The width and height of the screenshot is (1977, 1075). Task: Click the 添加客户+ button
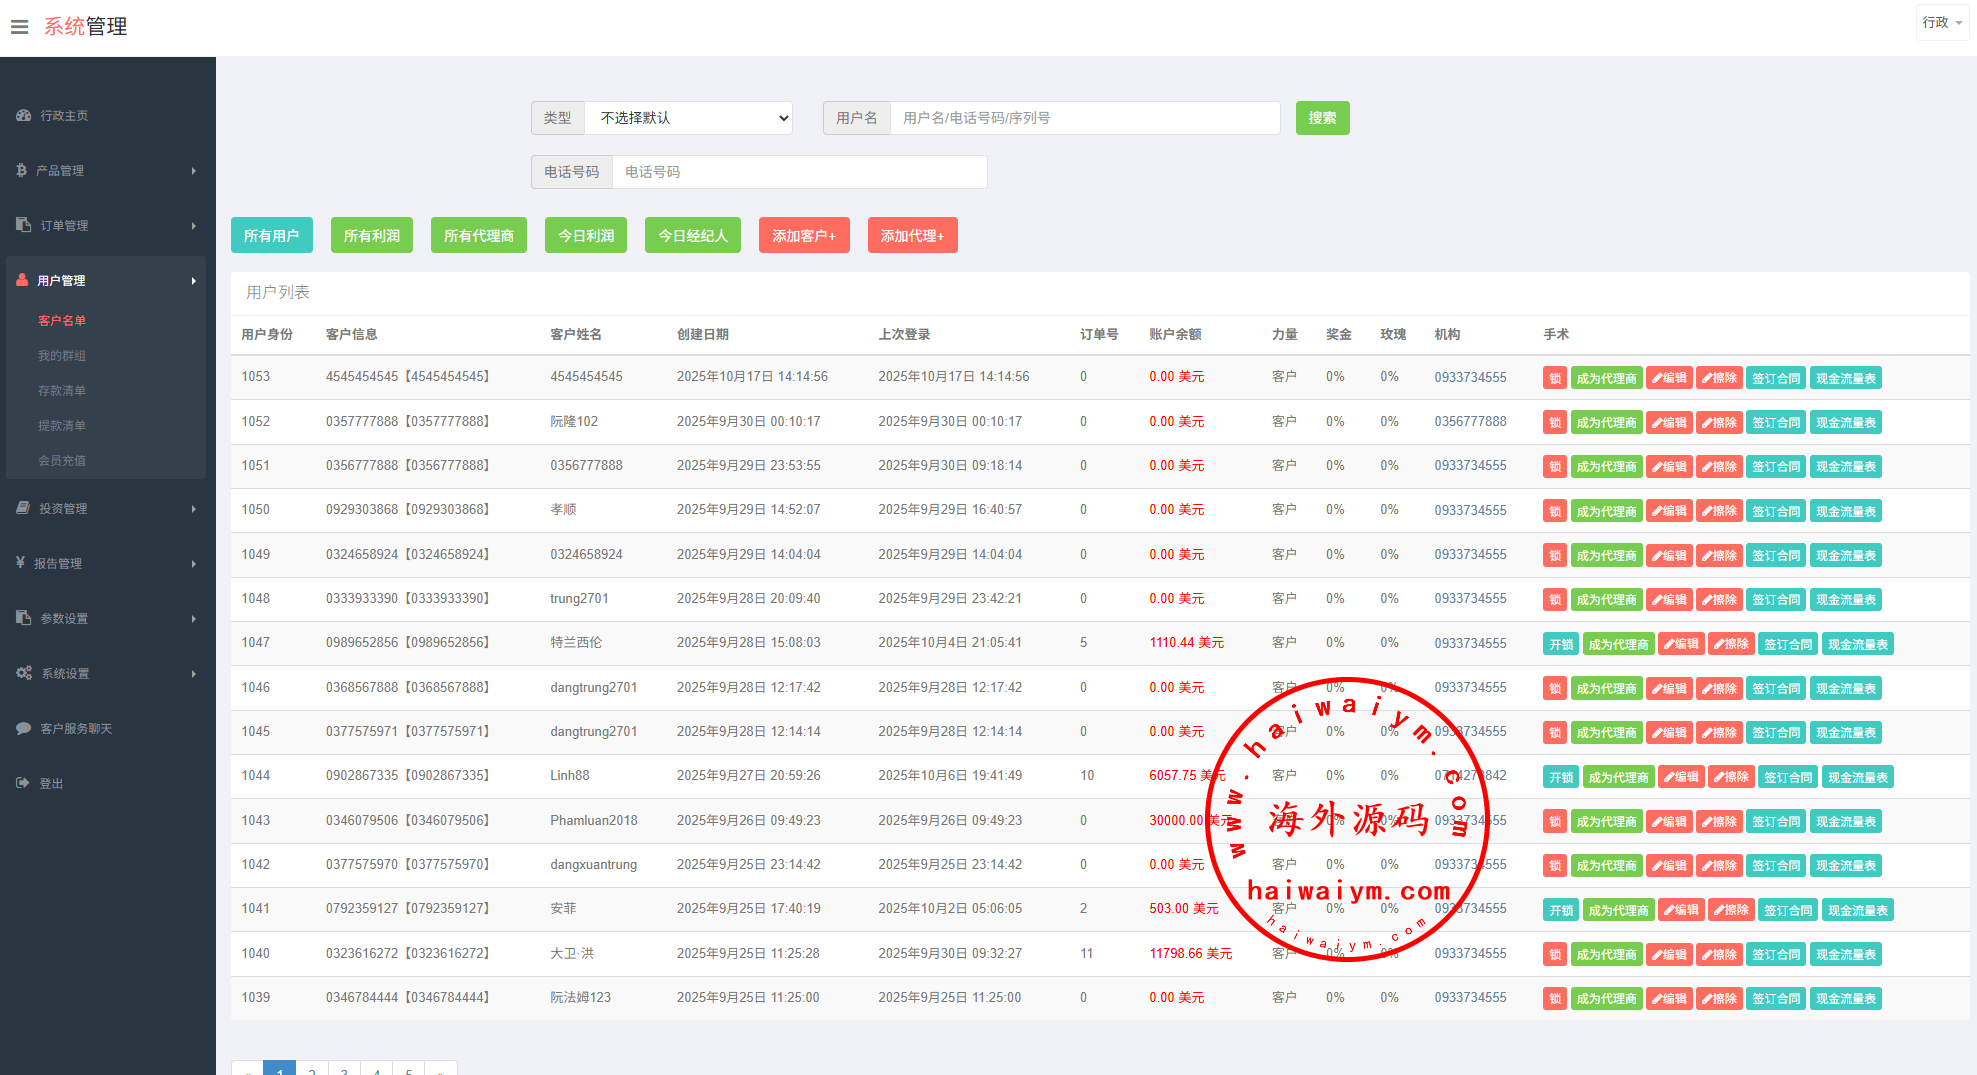tap(803, 236)
